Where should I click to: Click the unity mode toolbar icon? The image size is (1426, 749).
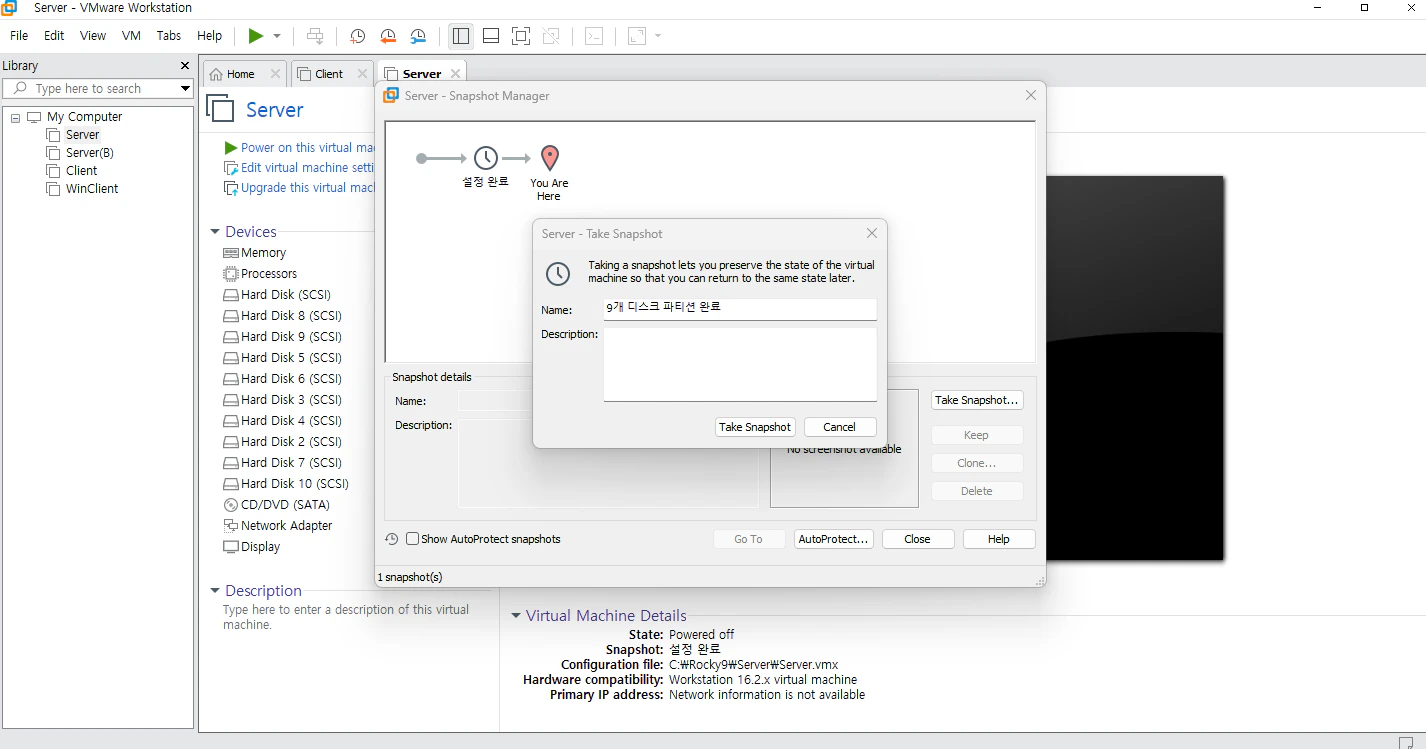pos(551,36)
